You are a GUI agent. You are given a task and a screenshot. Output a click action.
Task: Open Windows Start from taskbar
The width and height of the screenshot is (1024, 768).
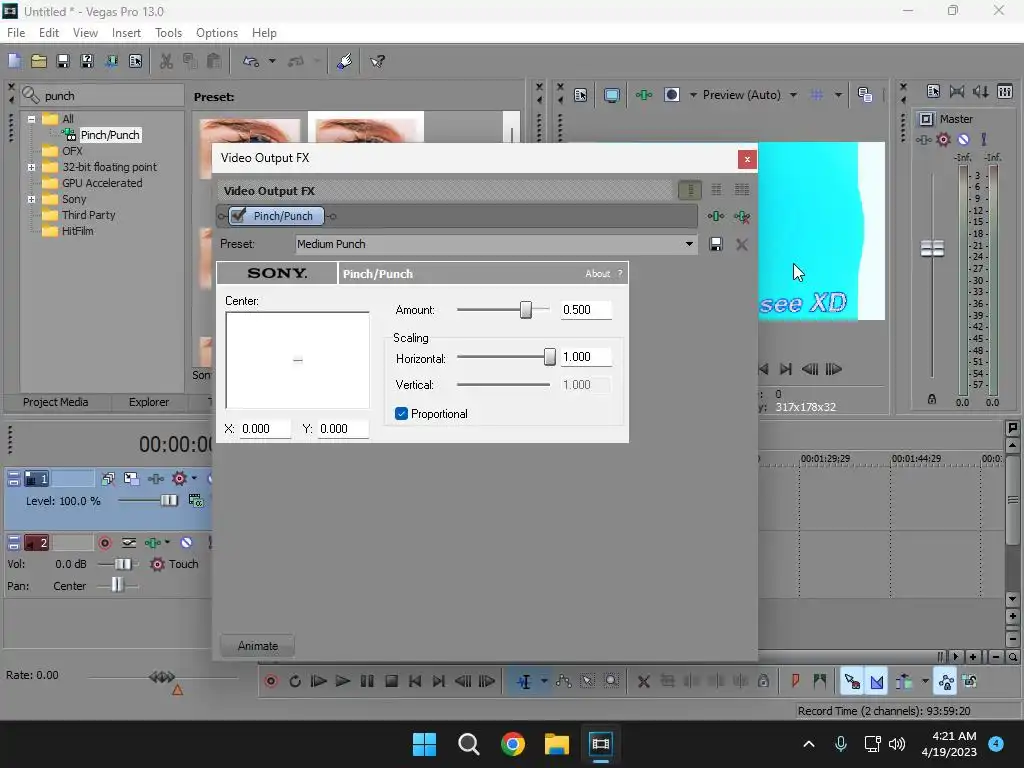[x=424, y=744]
